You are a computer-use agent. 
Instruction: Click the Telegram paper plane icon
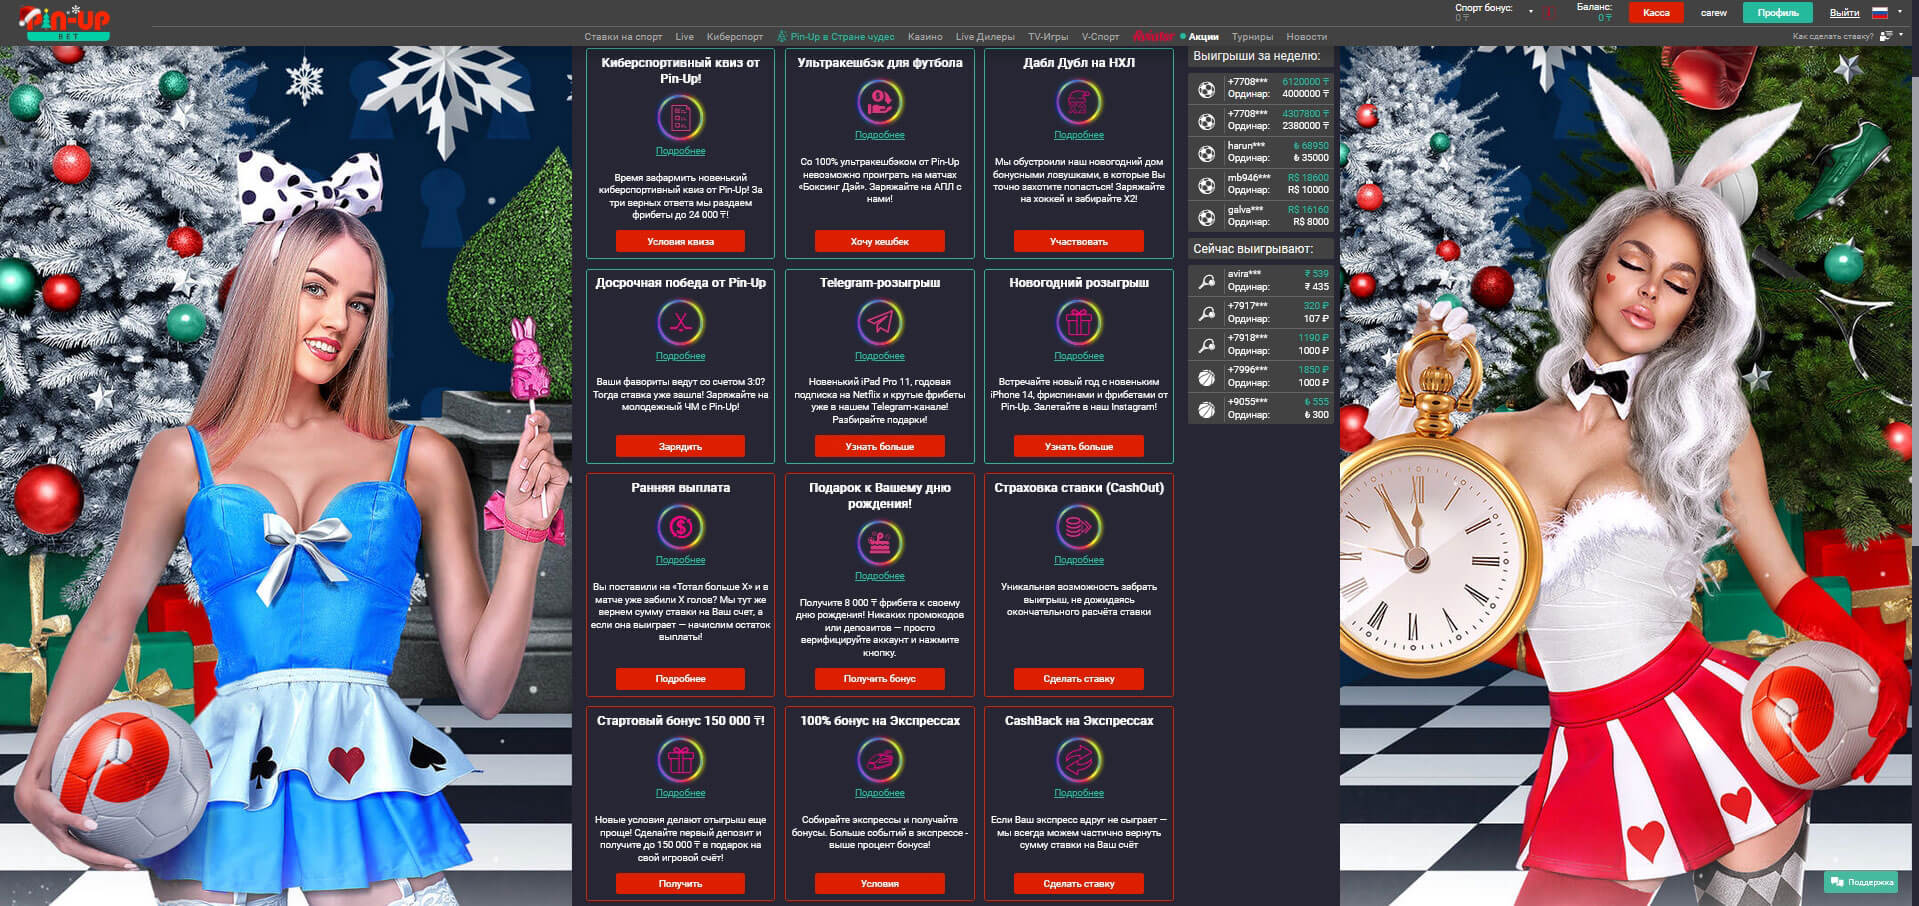(879, 323)
